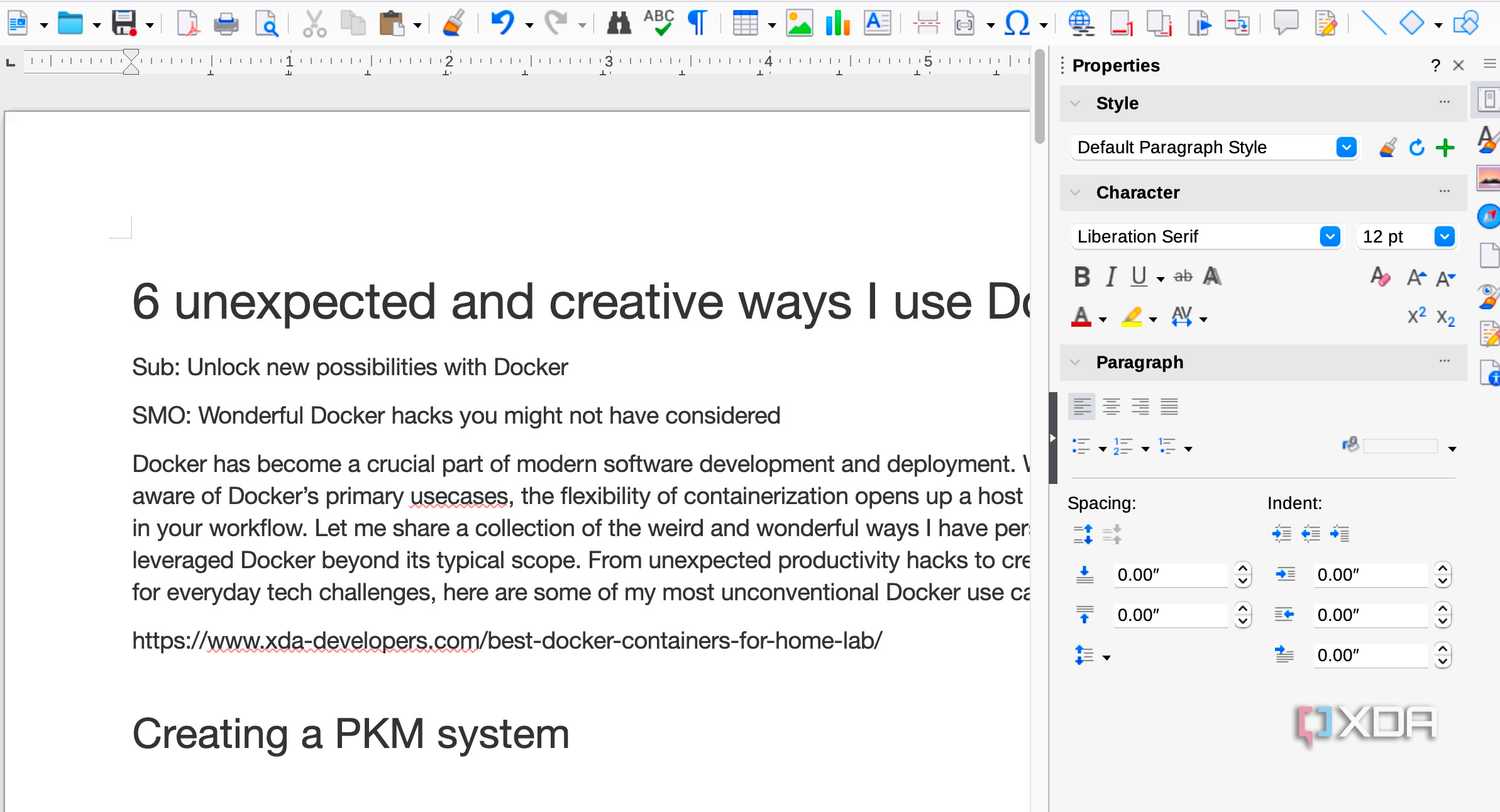The image size is (1500, 812).
Task: Select the Insert Line drawing tool
Action: point(1374,22)
